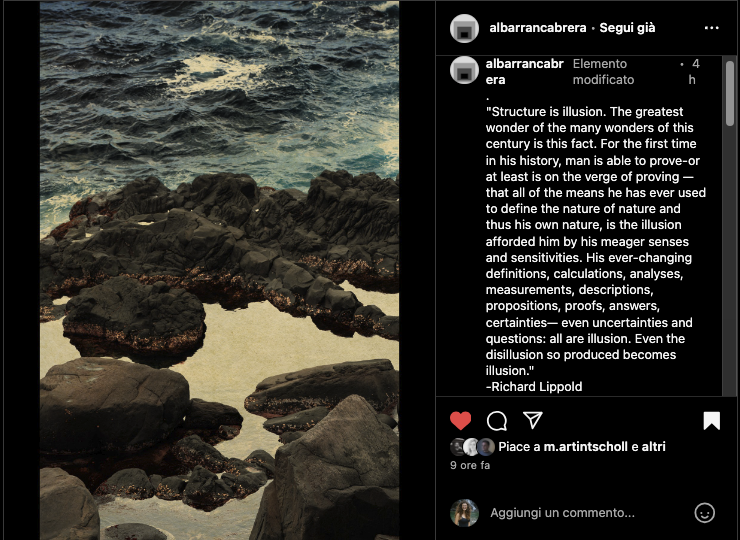Click the 9 ore fa timestamp
This screenshot has height=540, width=740.
470,465
